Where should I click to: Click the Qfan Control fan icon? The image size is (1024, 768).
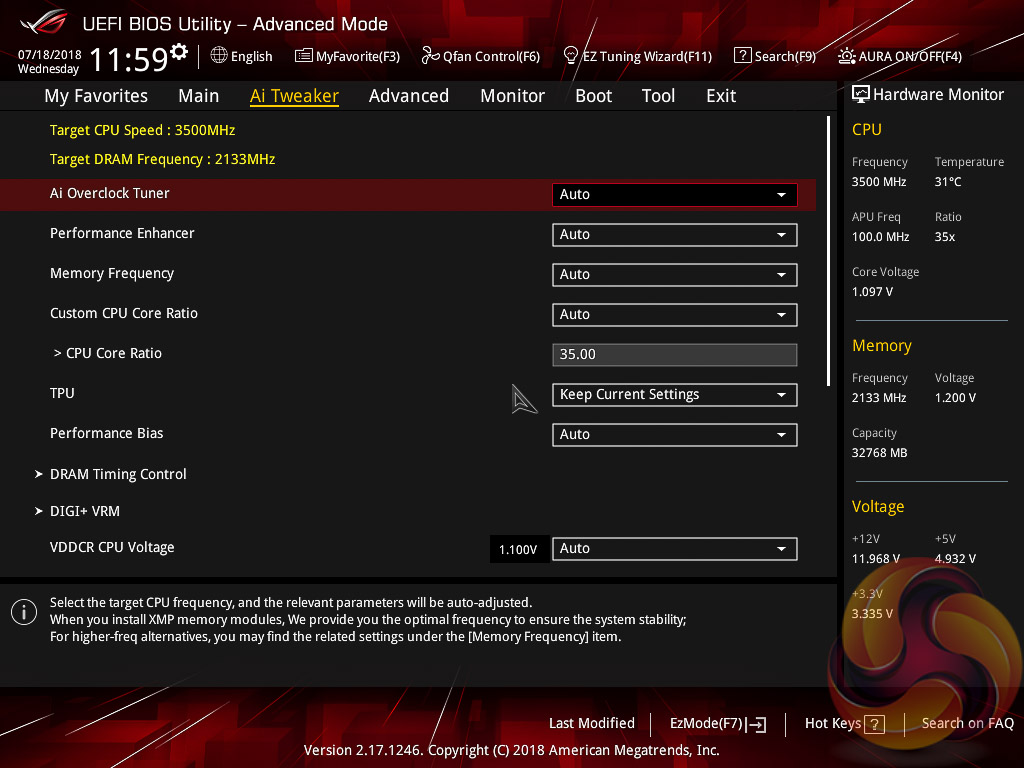coord(430,56)
